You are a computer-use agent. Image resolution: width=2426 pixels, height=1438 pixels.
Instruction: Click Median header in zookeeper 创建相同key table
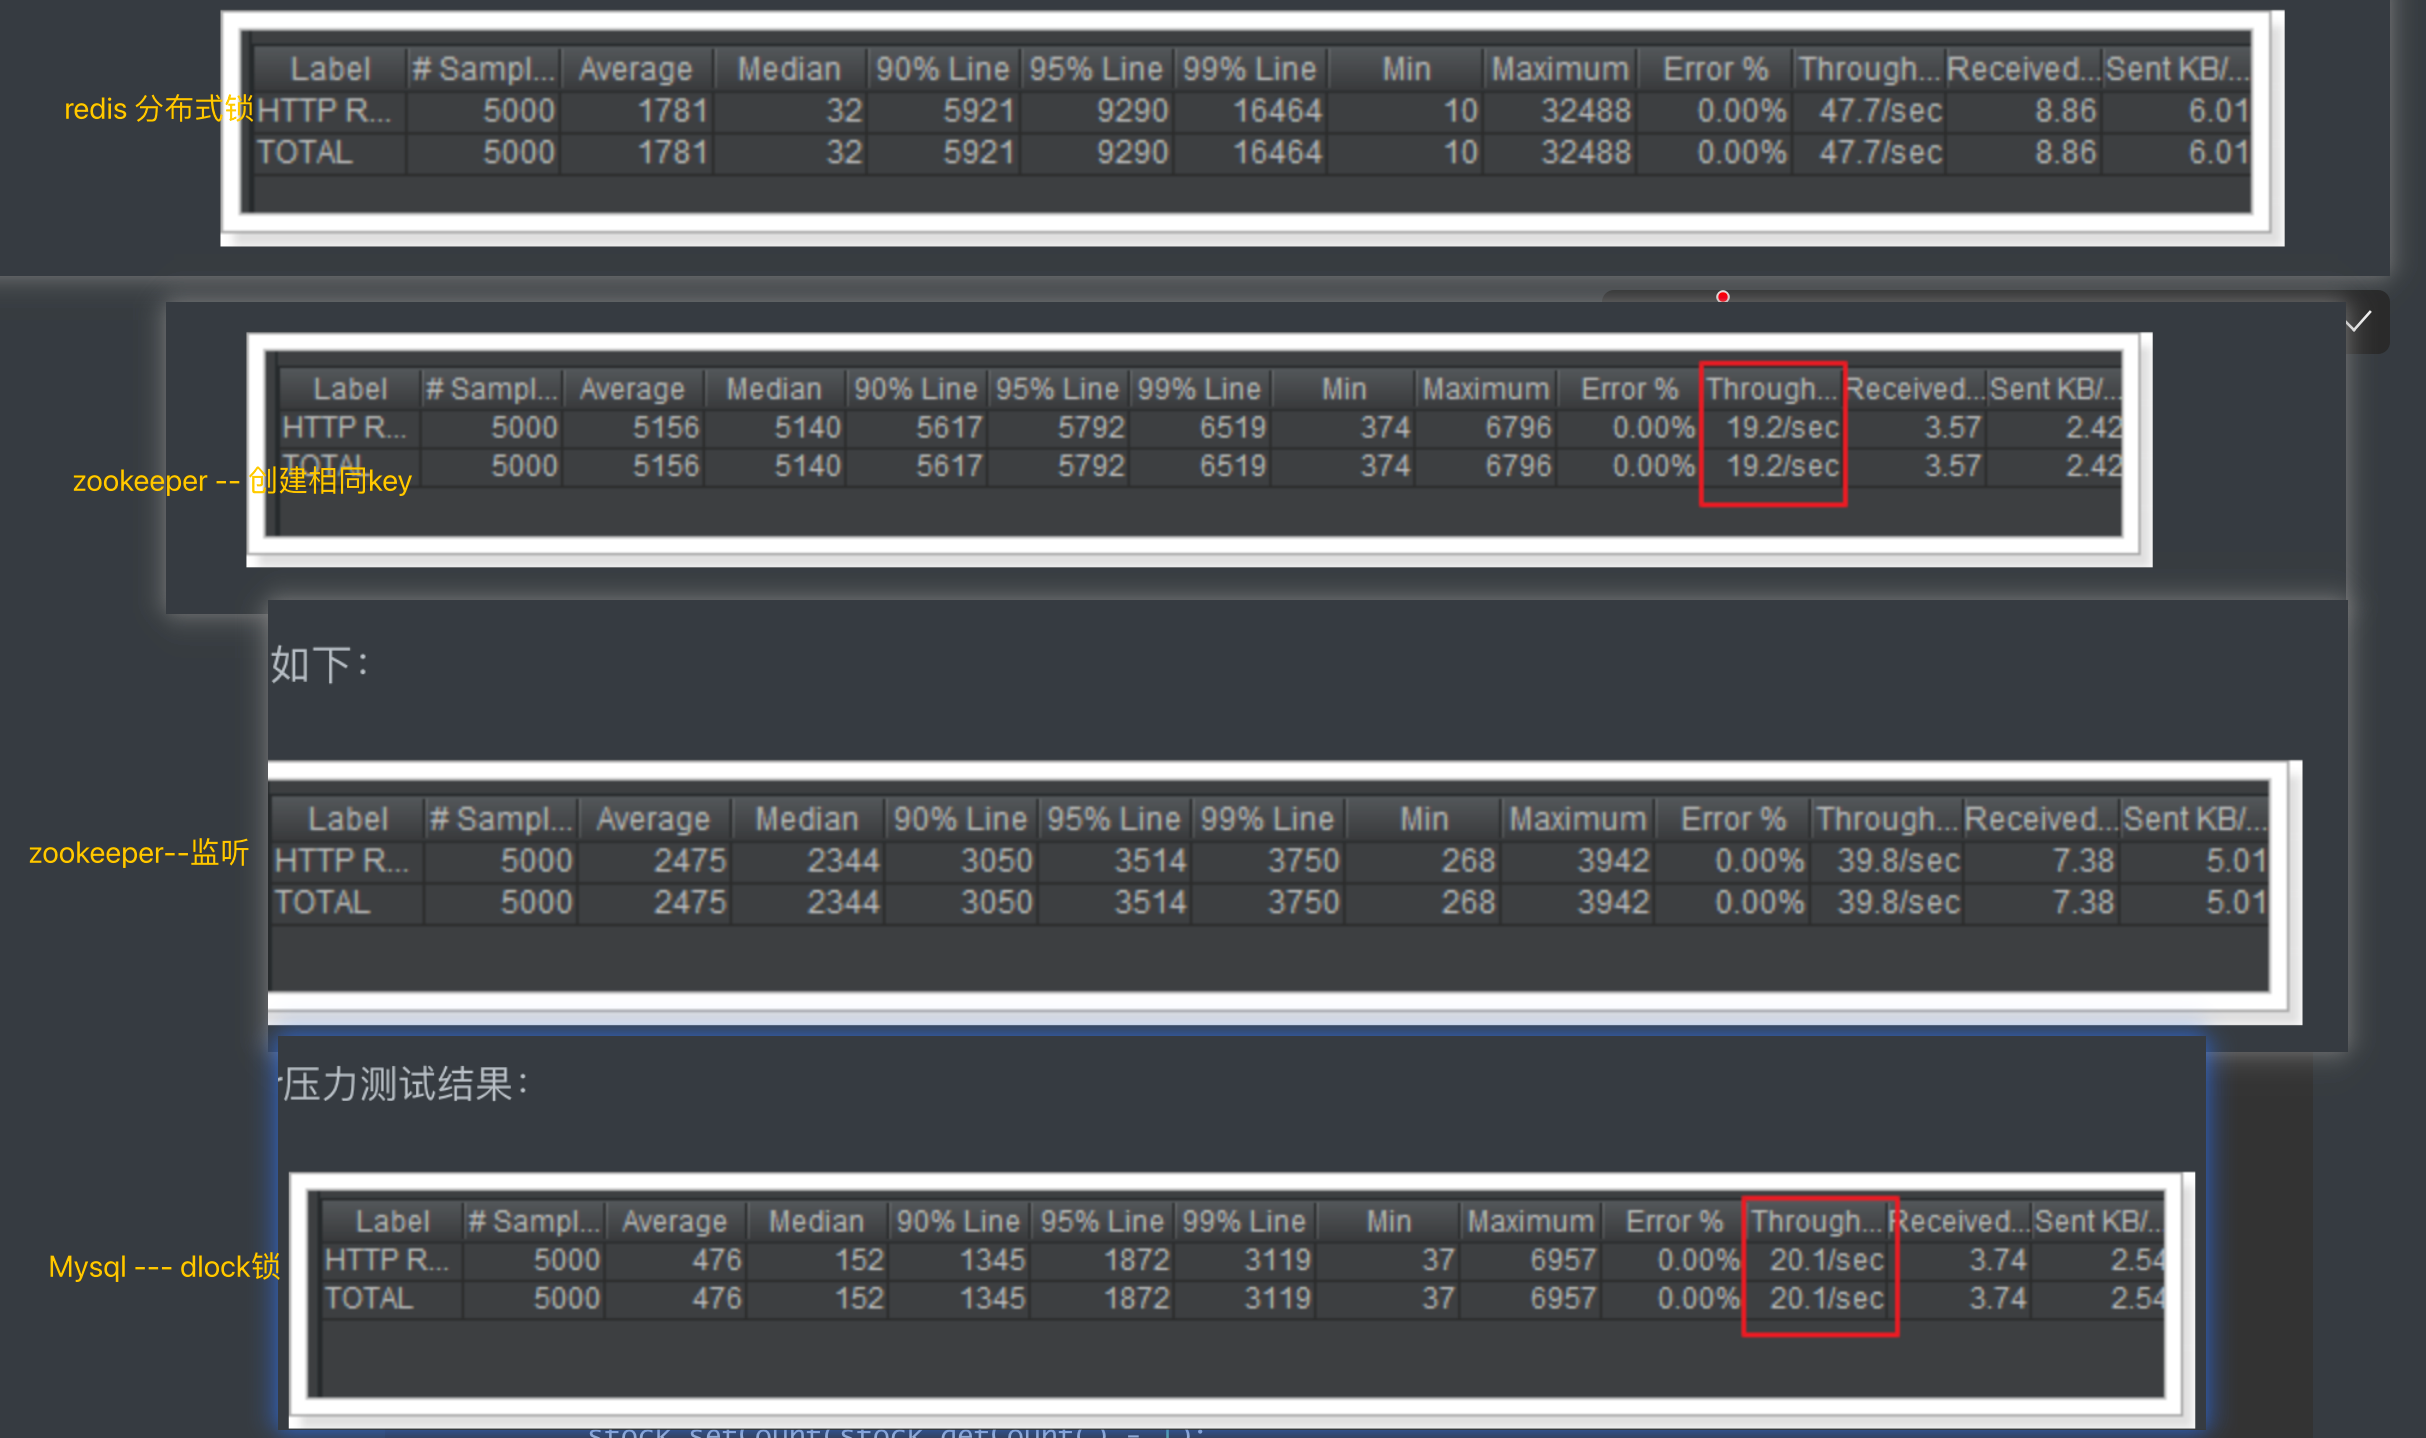pos(774,389)
